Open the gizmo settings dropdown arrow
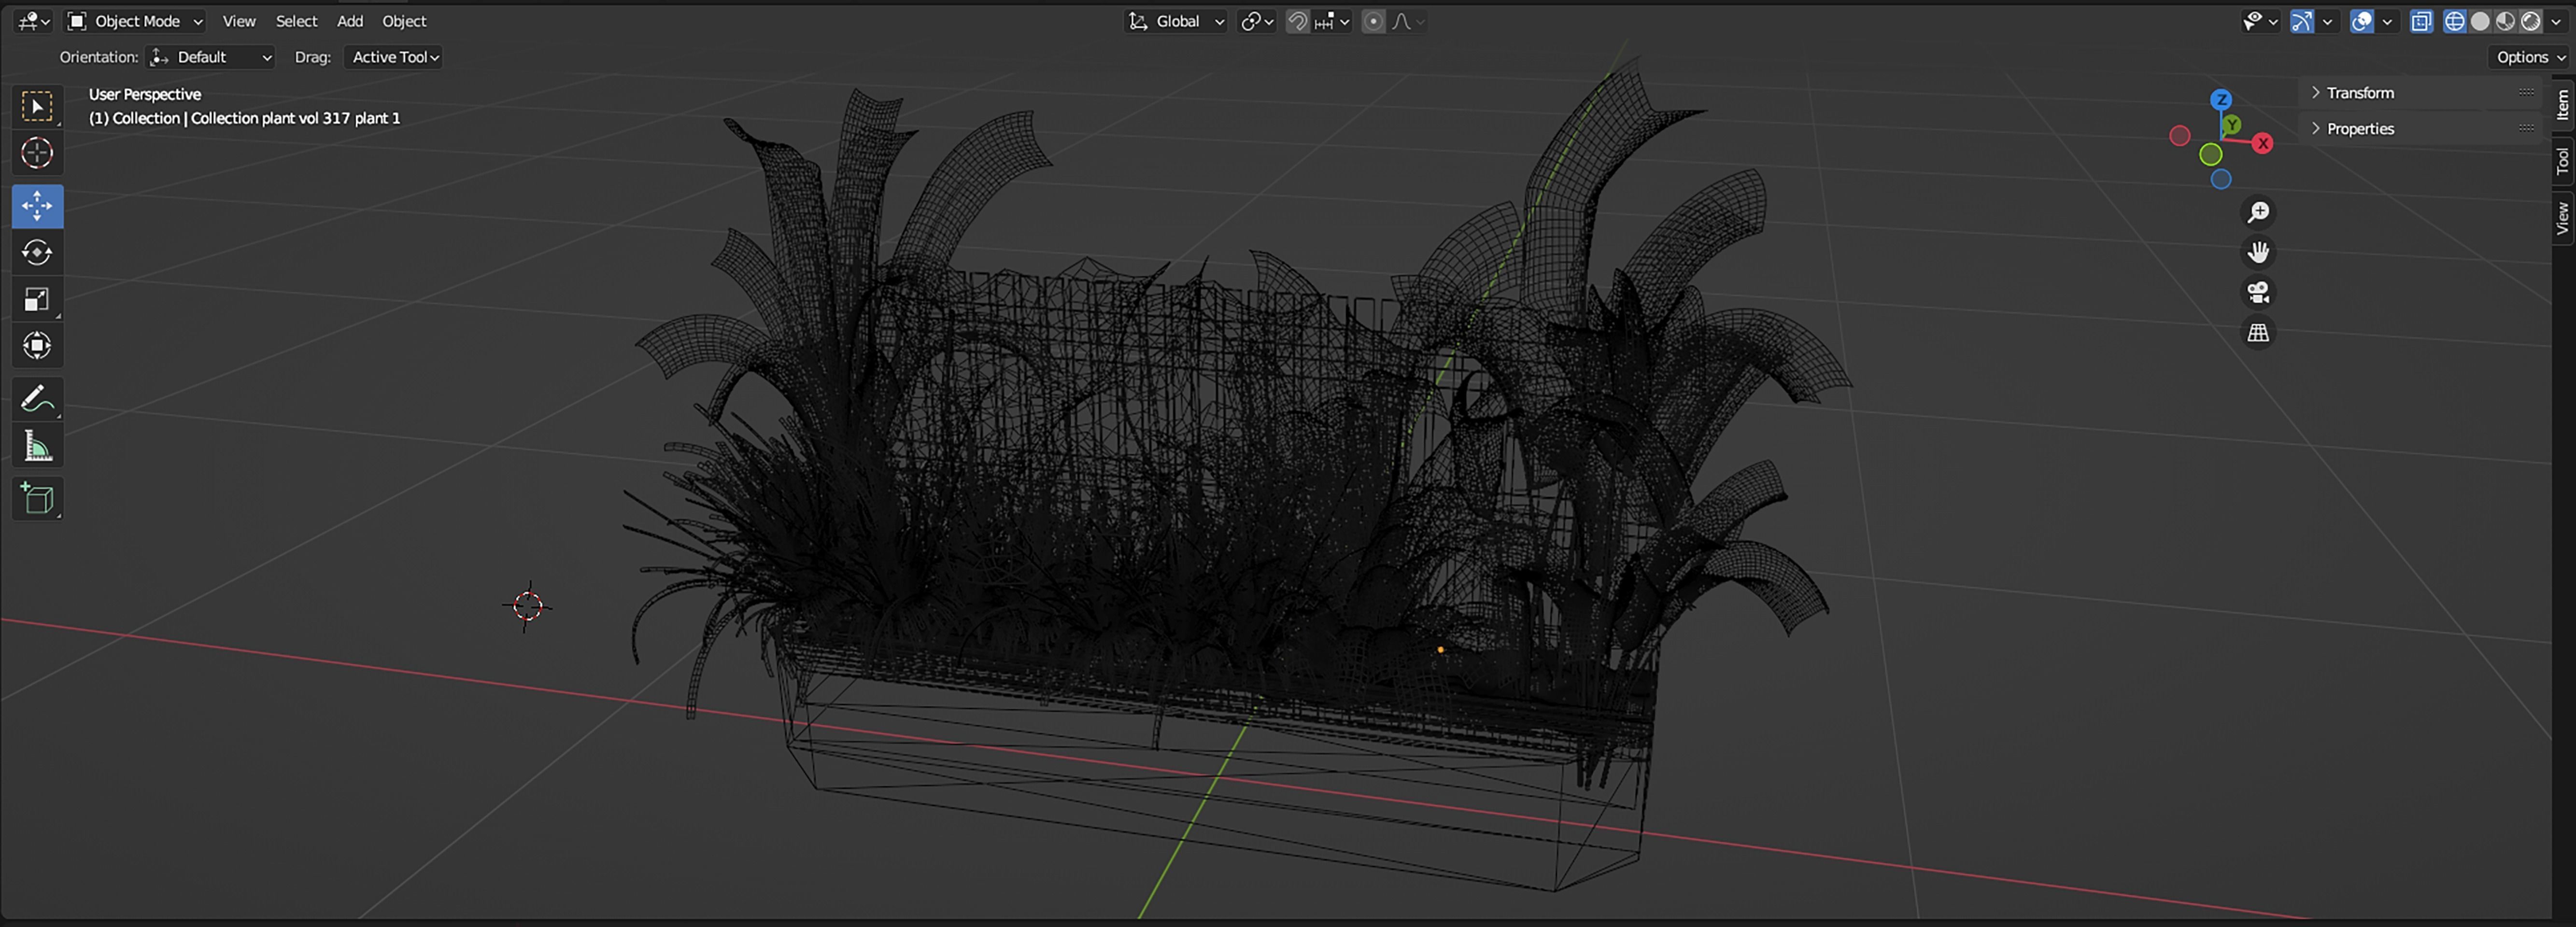This screenshot has width=2576, height=927. tap(2327, 21)
